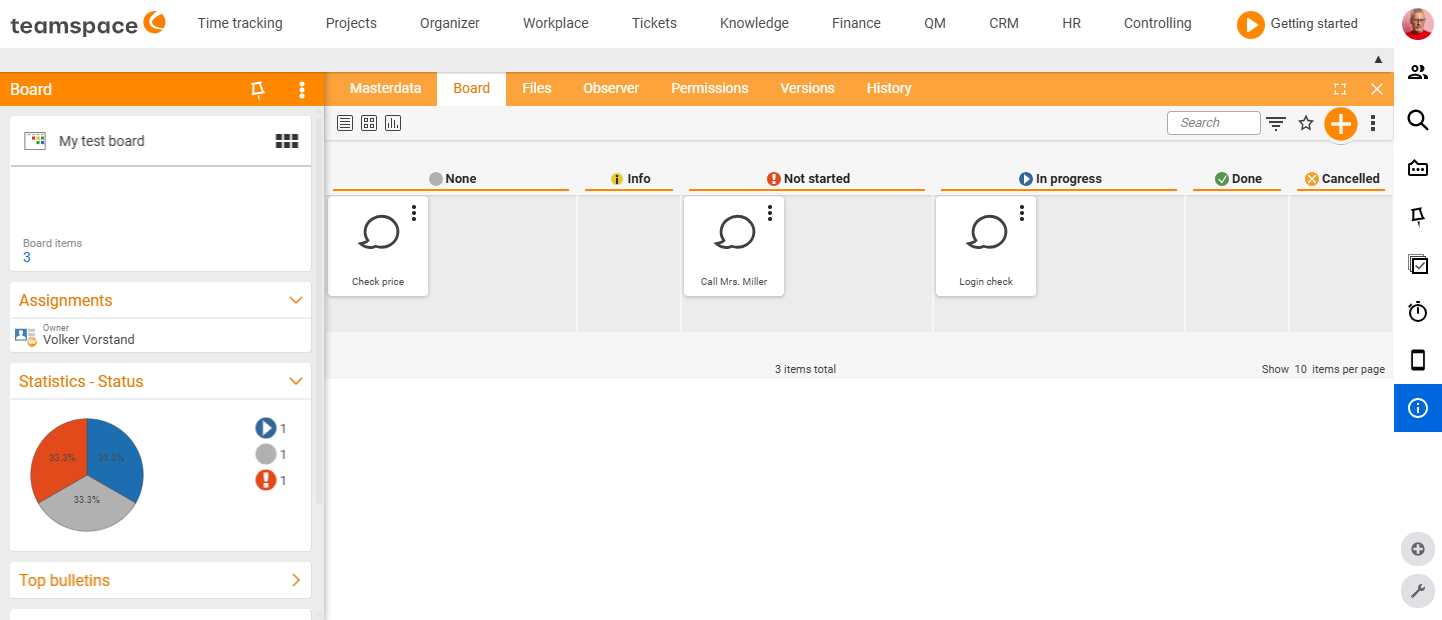Open Call Mrs. Miller card options menu
The width and height of the screenshot is (1442, 620).
click(x=770, y=212)
